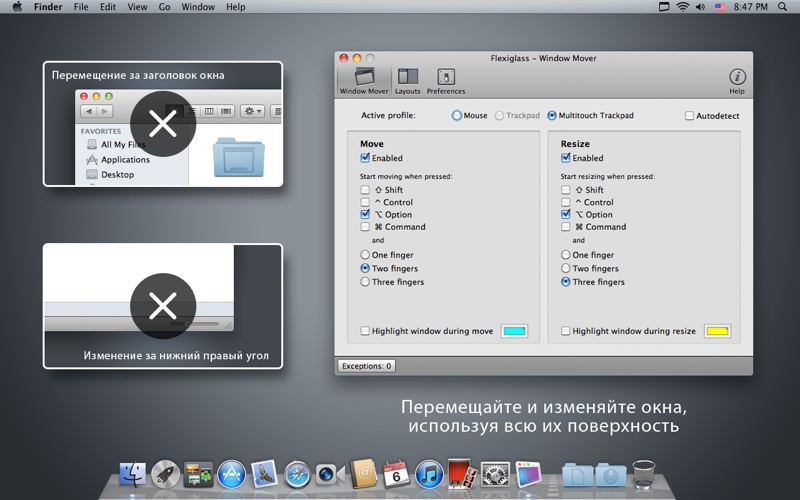Screen dimensions: 800x500
Task: Click the Help info icon in Flexiglass
Action: [737, 81]
